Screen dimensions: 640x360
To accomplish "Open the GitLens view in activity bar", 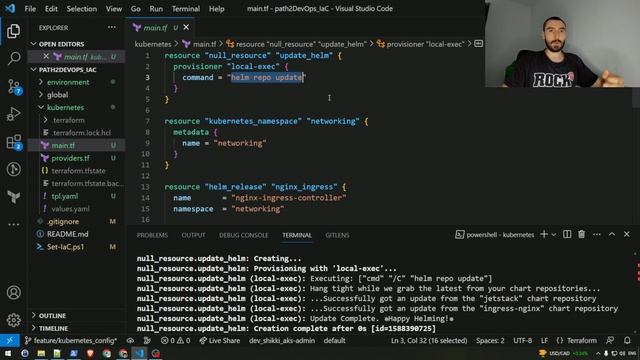I will click(13, 169).
